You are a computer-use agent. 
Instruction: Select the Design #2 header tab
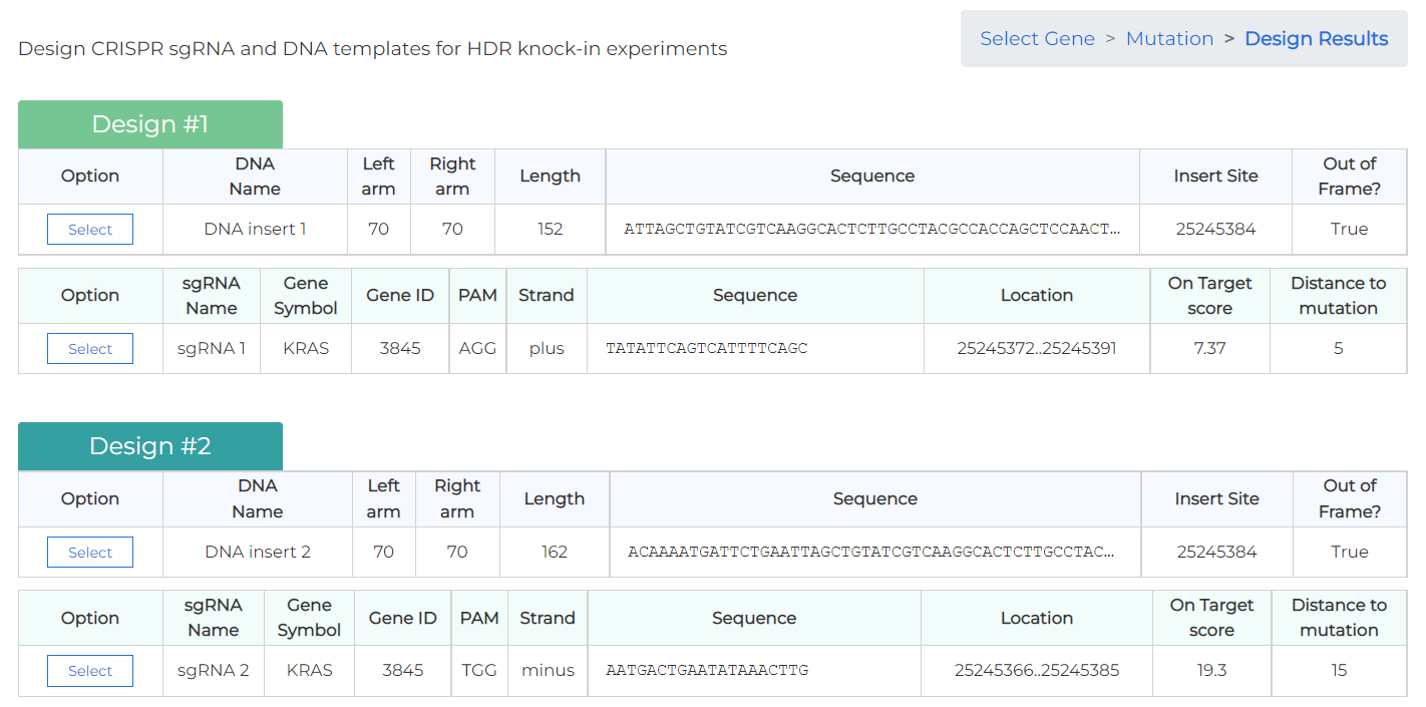pos(150,446)
